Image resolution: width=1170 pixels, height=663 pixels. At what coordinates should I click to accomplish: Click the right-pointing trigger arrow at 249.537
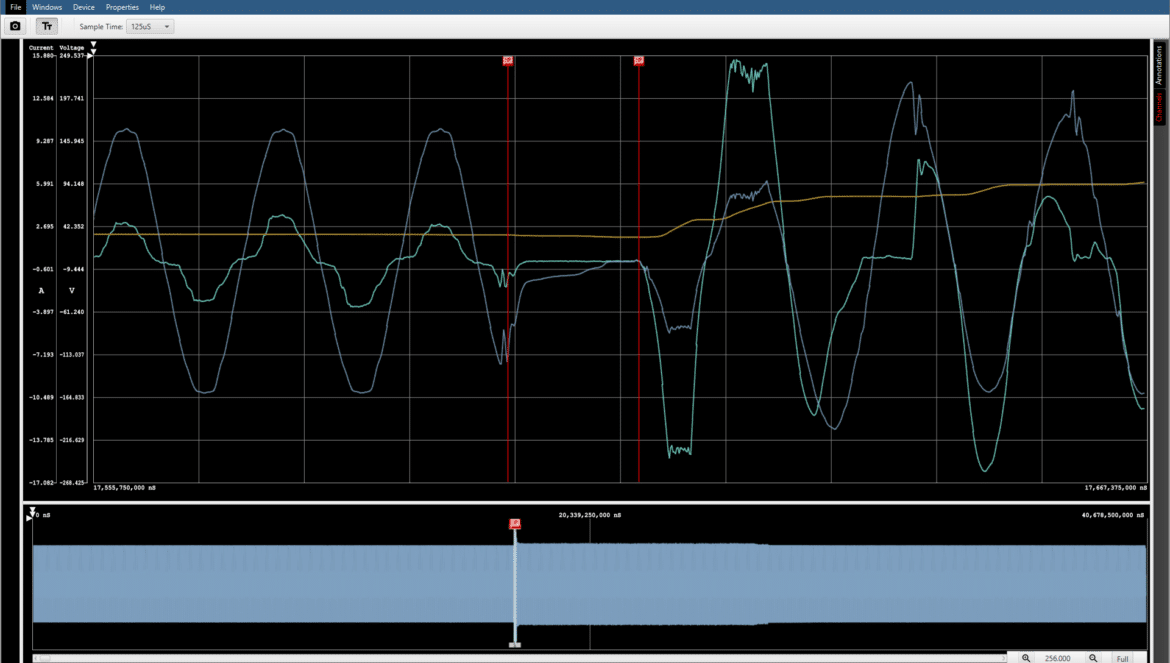point(90,56)
